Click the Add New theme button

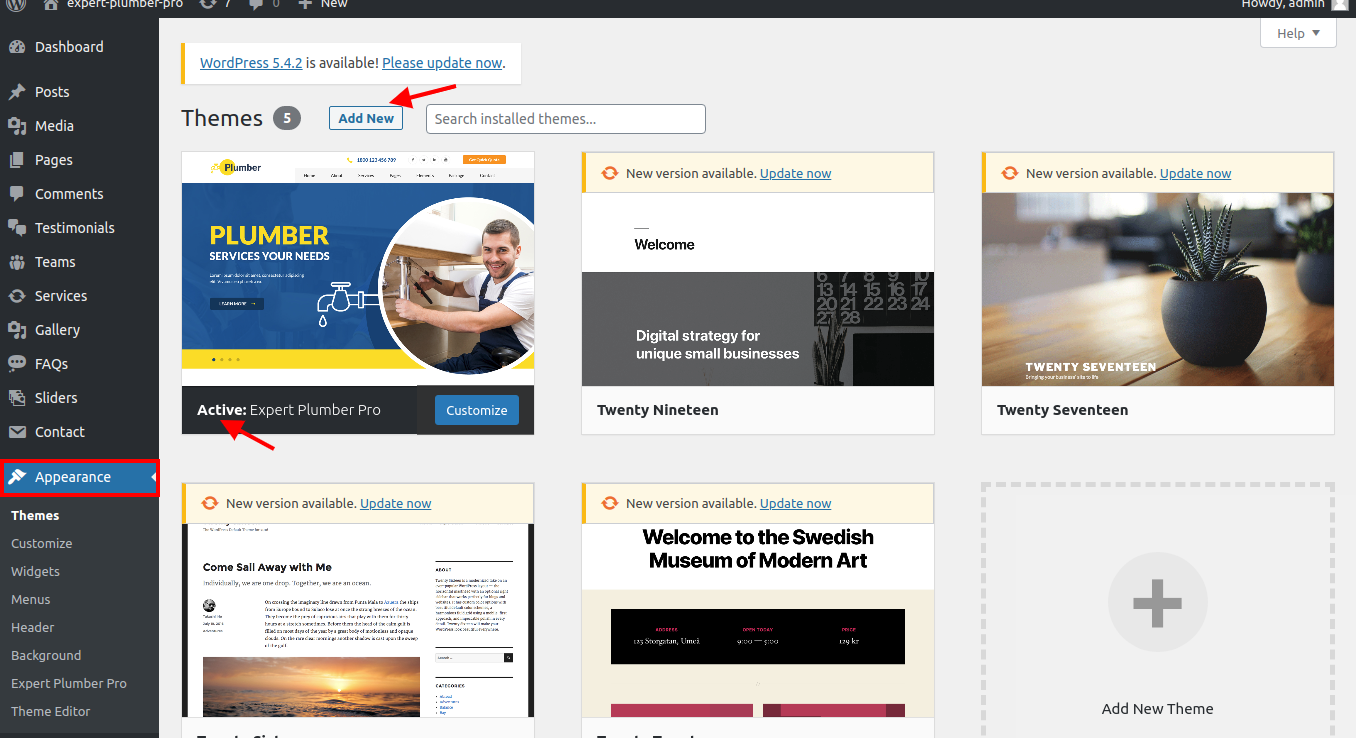tap(366, 118)
